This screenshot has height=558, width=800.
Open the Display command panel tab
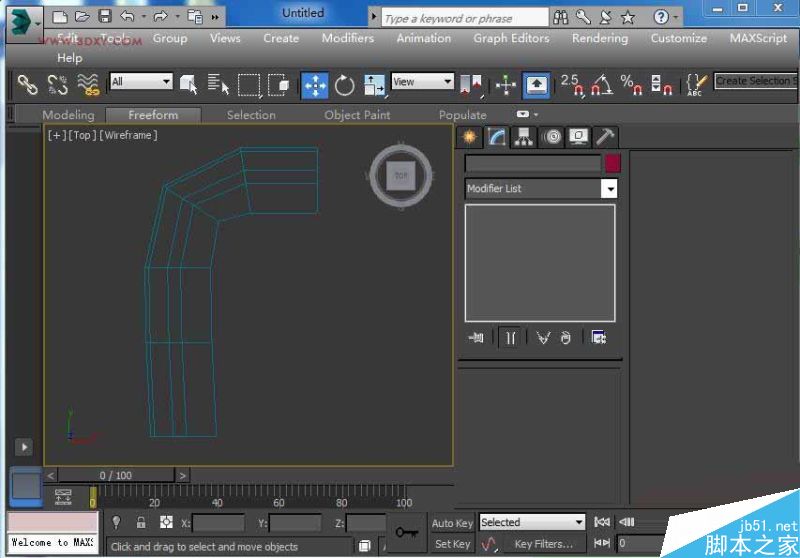579,137
